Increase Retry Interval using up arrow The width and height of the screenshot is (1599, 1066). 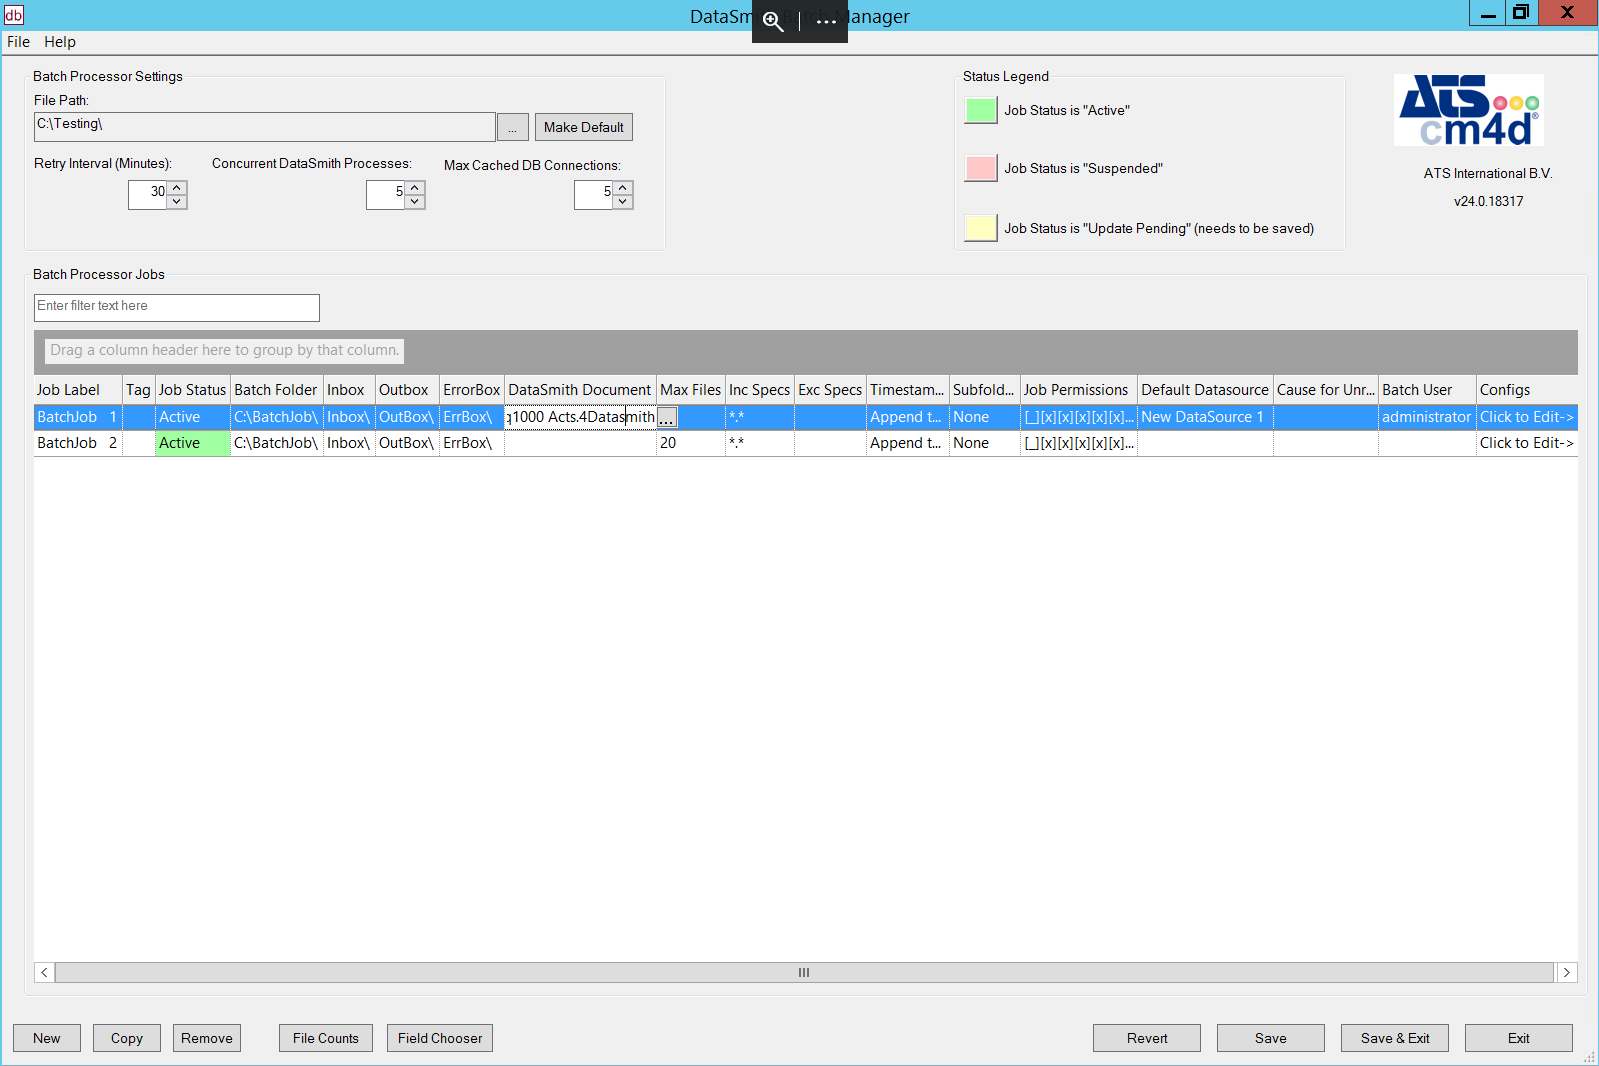[177, 187]
